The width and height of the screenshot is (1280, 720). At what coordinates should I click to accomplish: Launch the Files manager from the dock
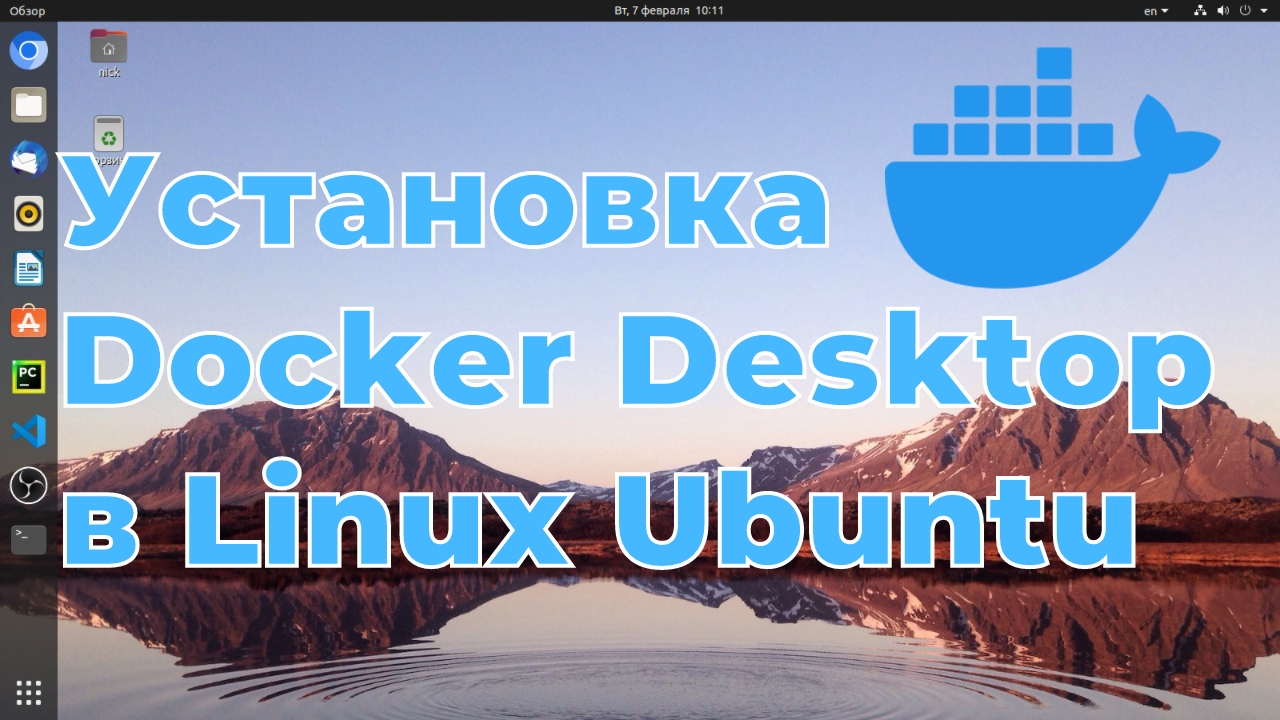28,104
